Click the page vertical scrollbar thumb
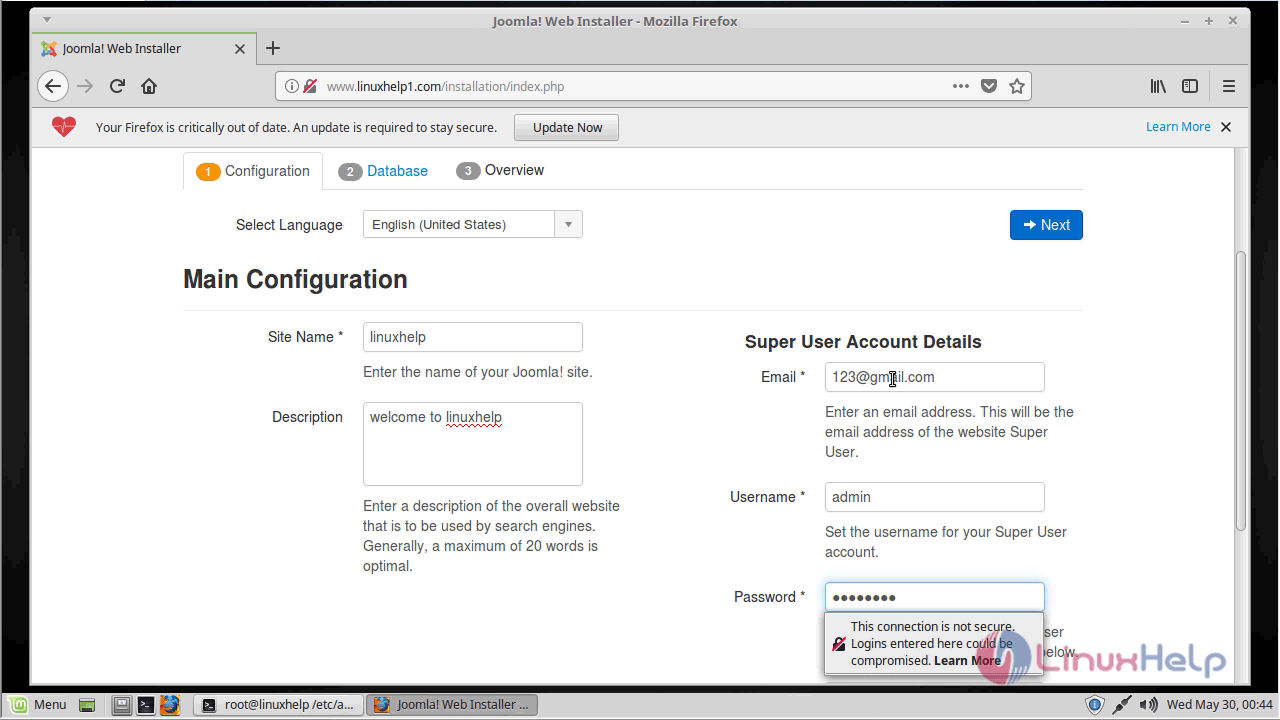 pyautogui.click(x=1241, y=390)
